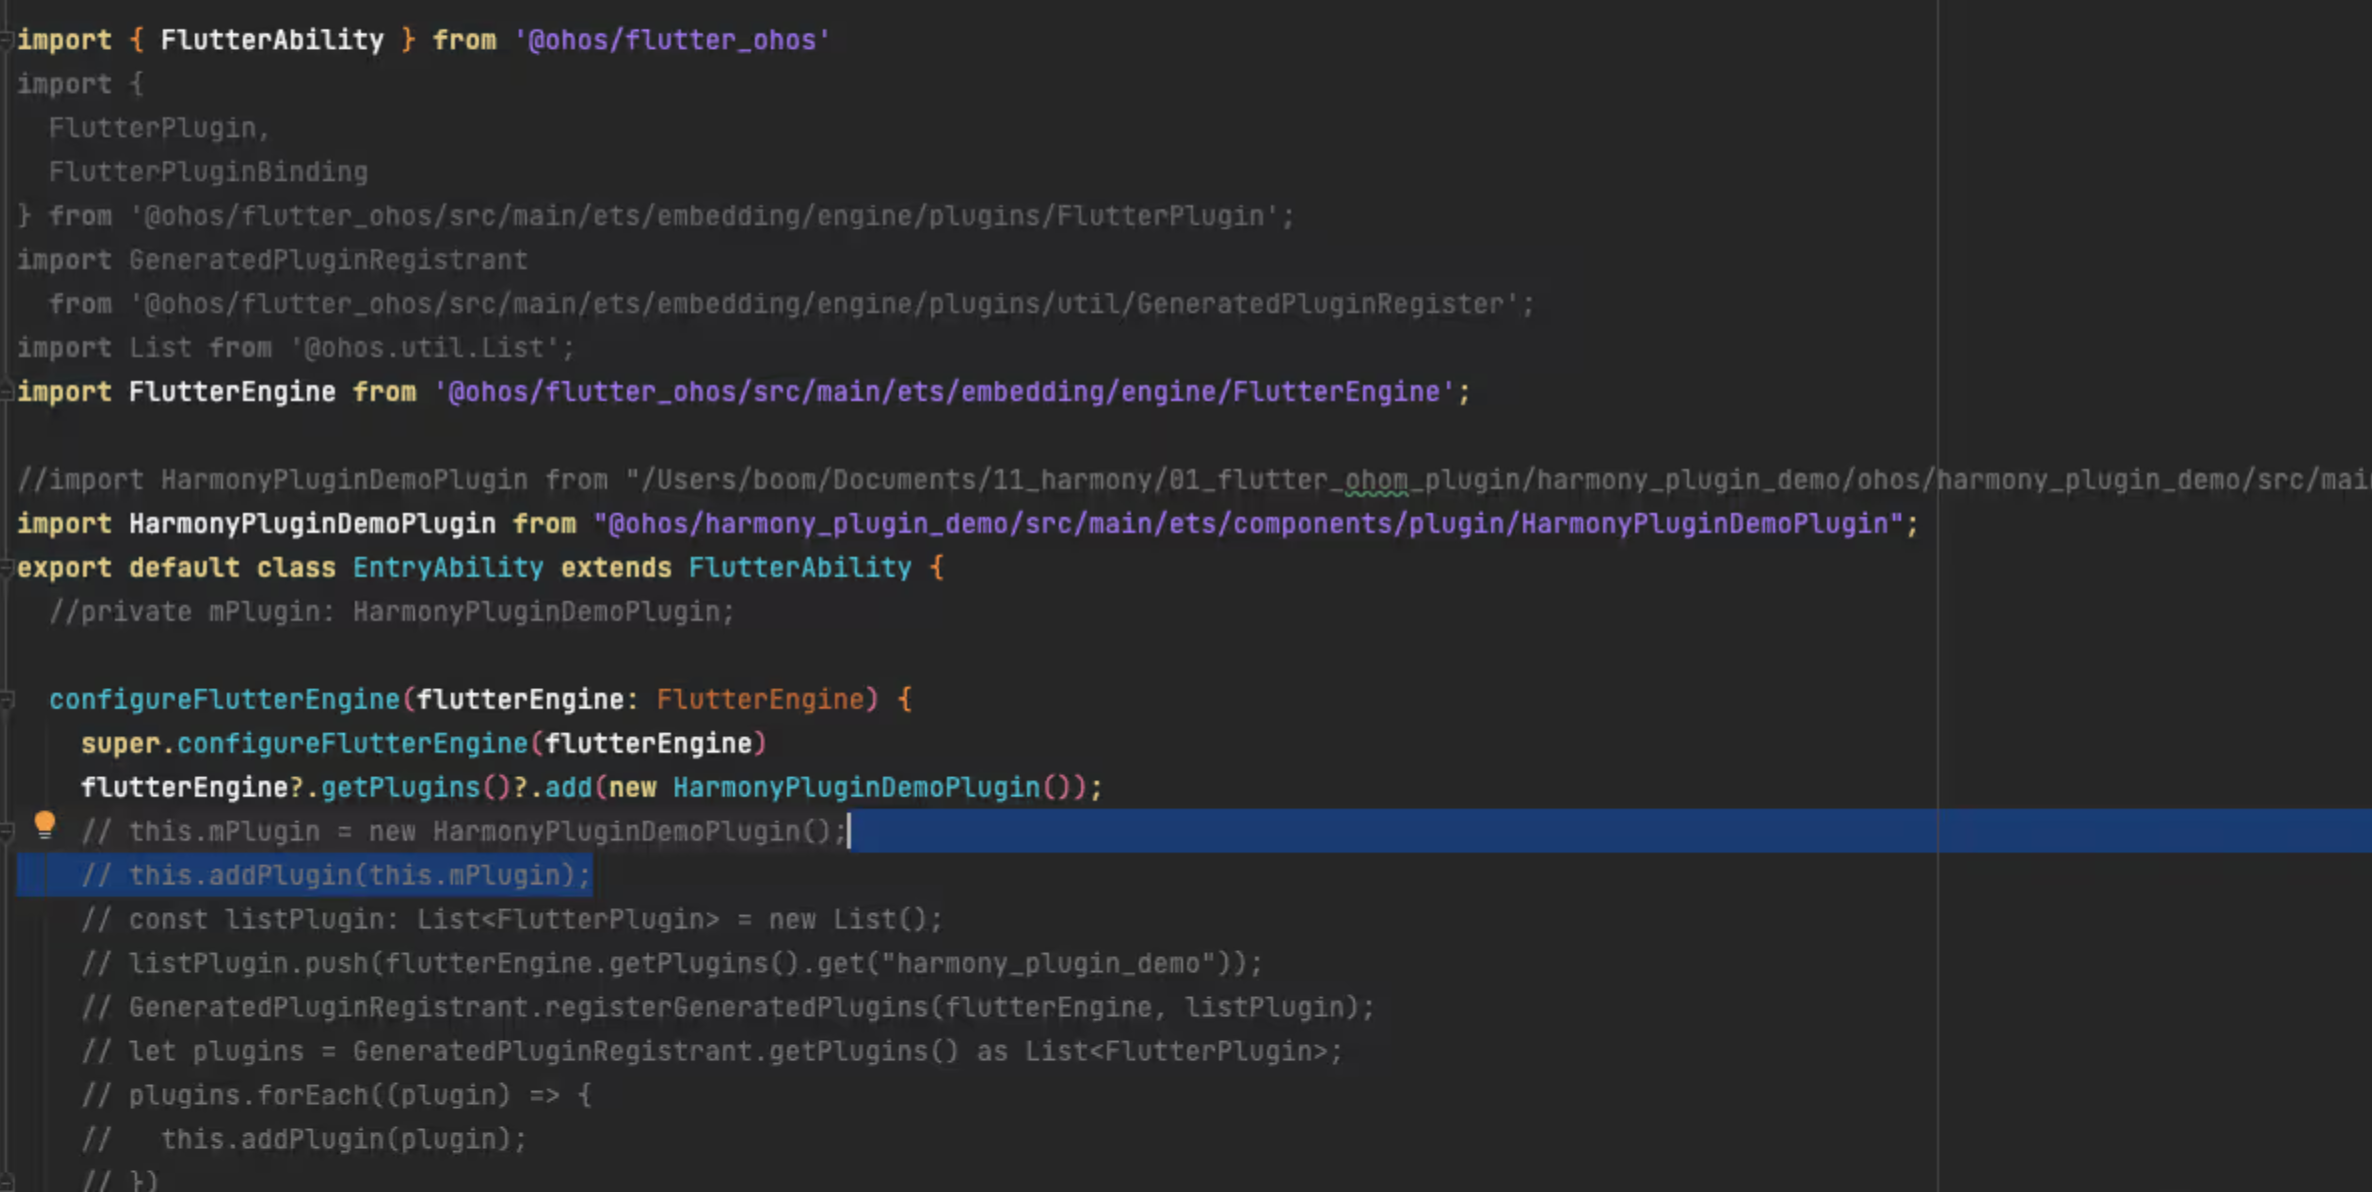Collapse the EntryAbility class fold marker
The image size is (2372, 1192).
click(x=6, y=568)
